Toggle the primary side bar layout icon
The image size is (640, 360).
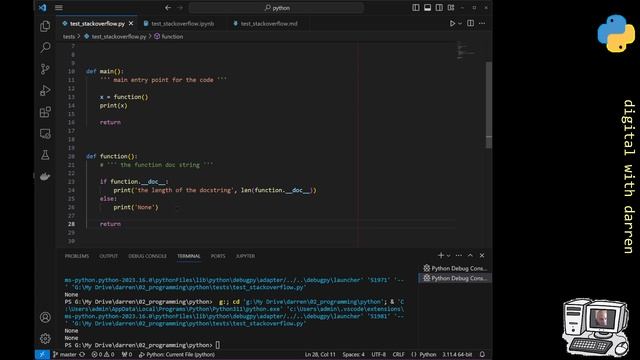[x=416, y=7]
